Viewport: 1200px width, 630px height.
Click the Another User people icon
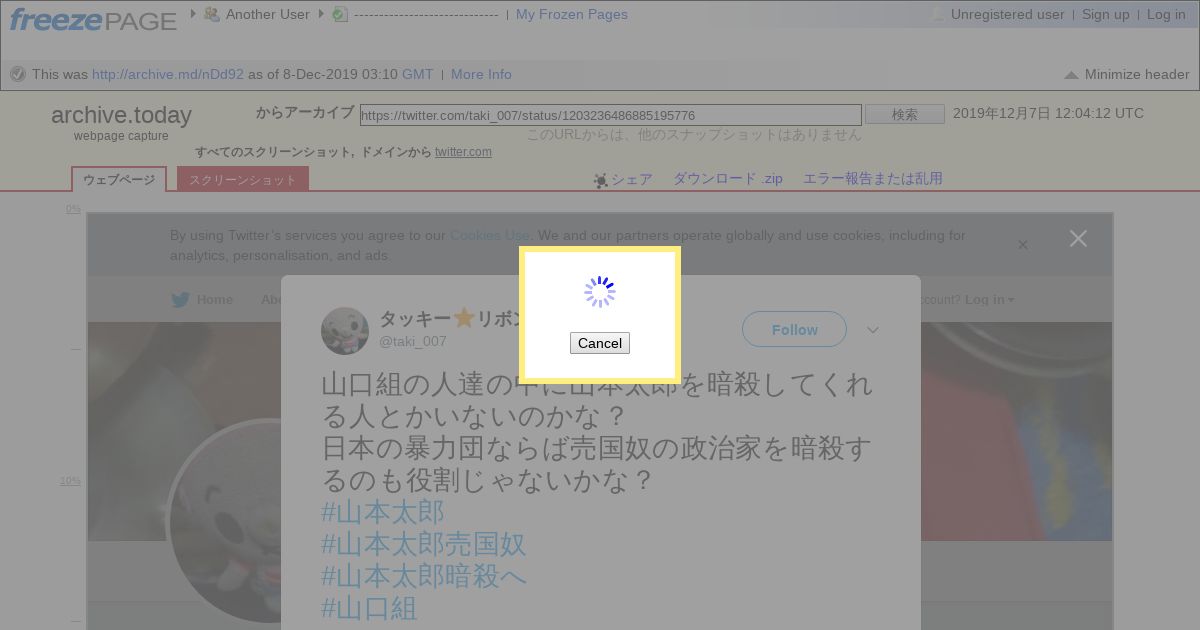[x=212, y=14]
